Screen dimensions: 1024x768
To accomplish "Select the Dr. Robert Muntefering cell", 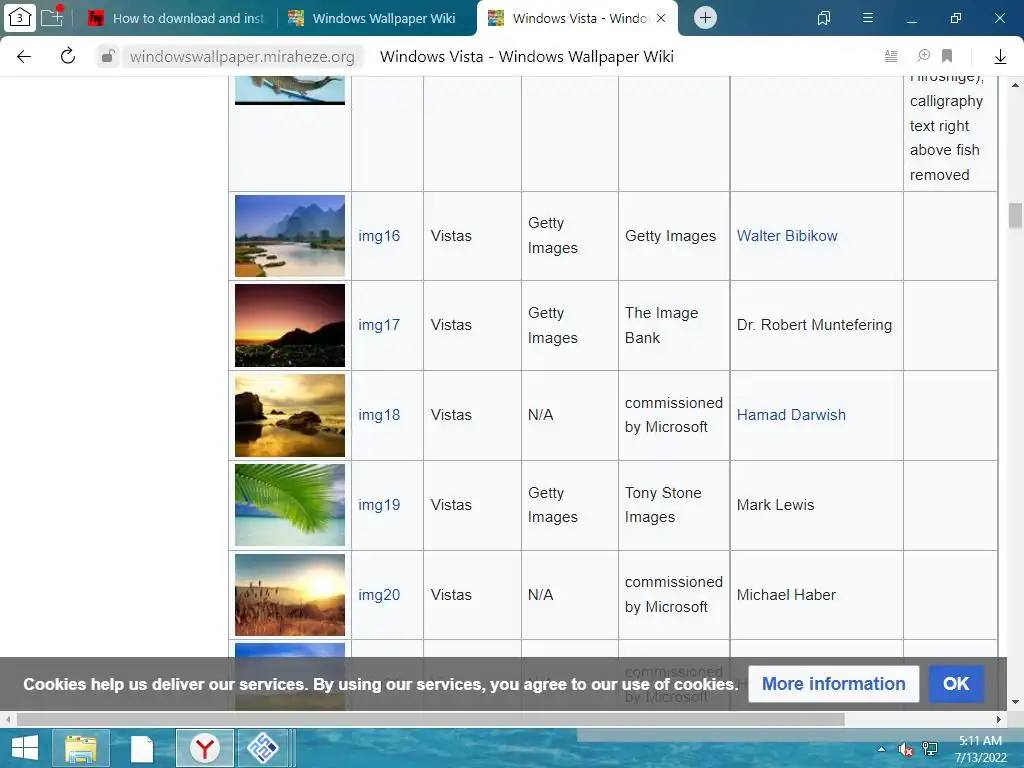I will pos(816,325).
